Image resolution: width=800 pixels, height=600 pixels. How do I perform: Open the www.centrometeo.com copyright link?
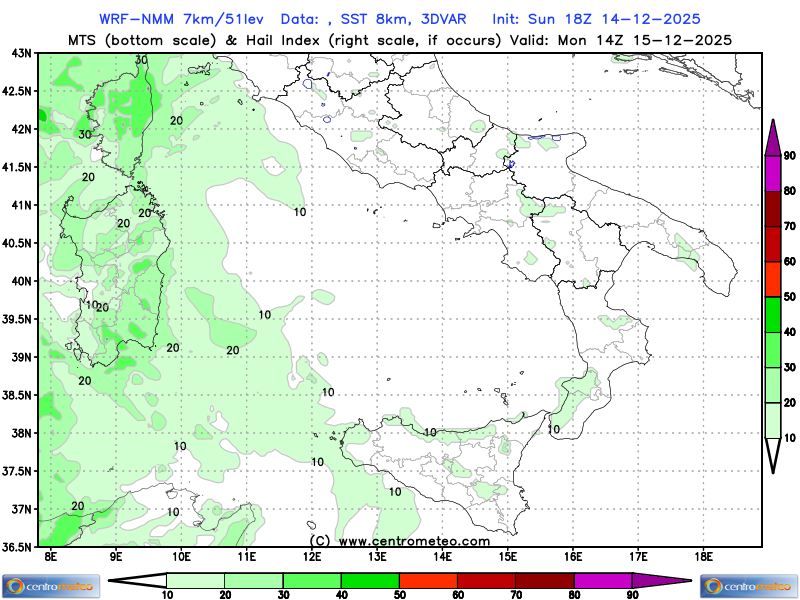(x=400, y=541)
